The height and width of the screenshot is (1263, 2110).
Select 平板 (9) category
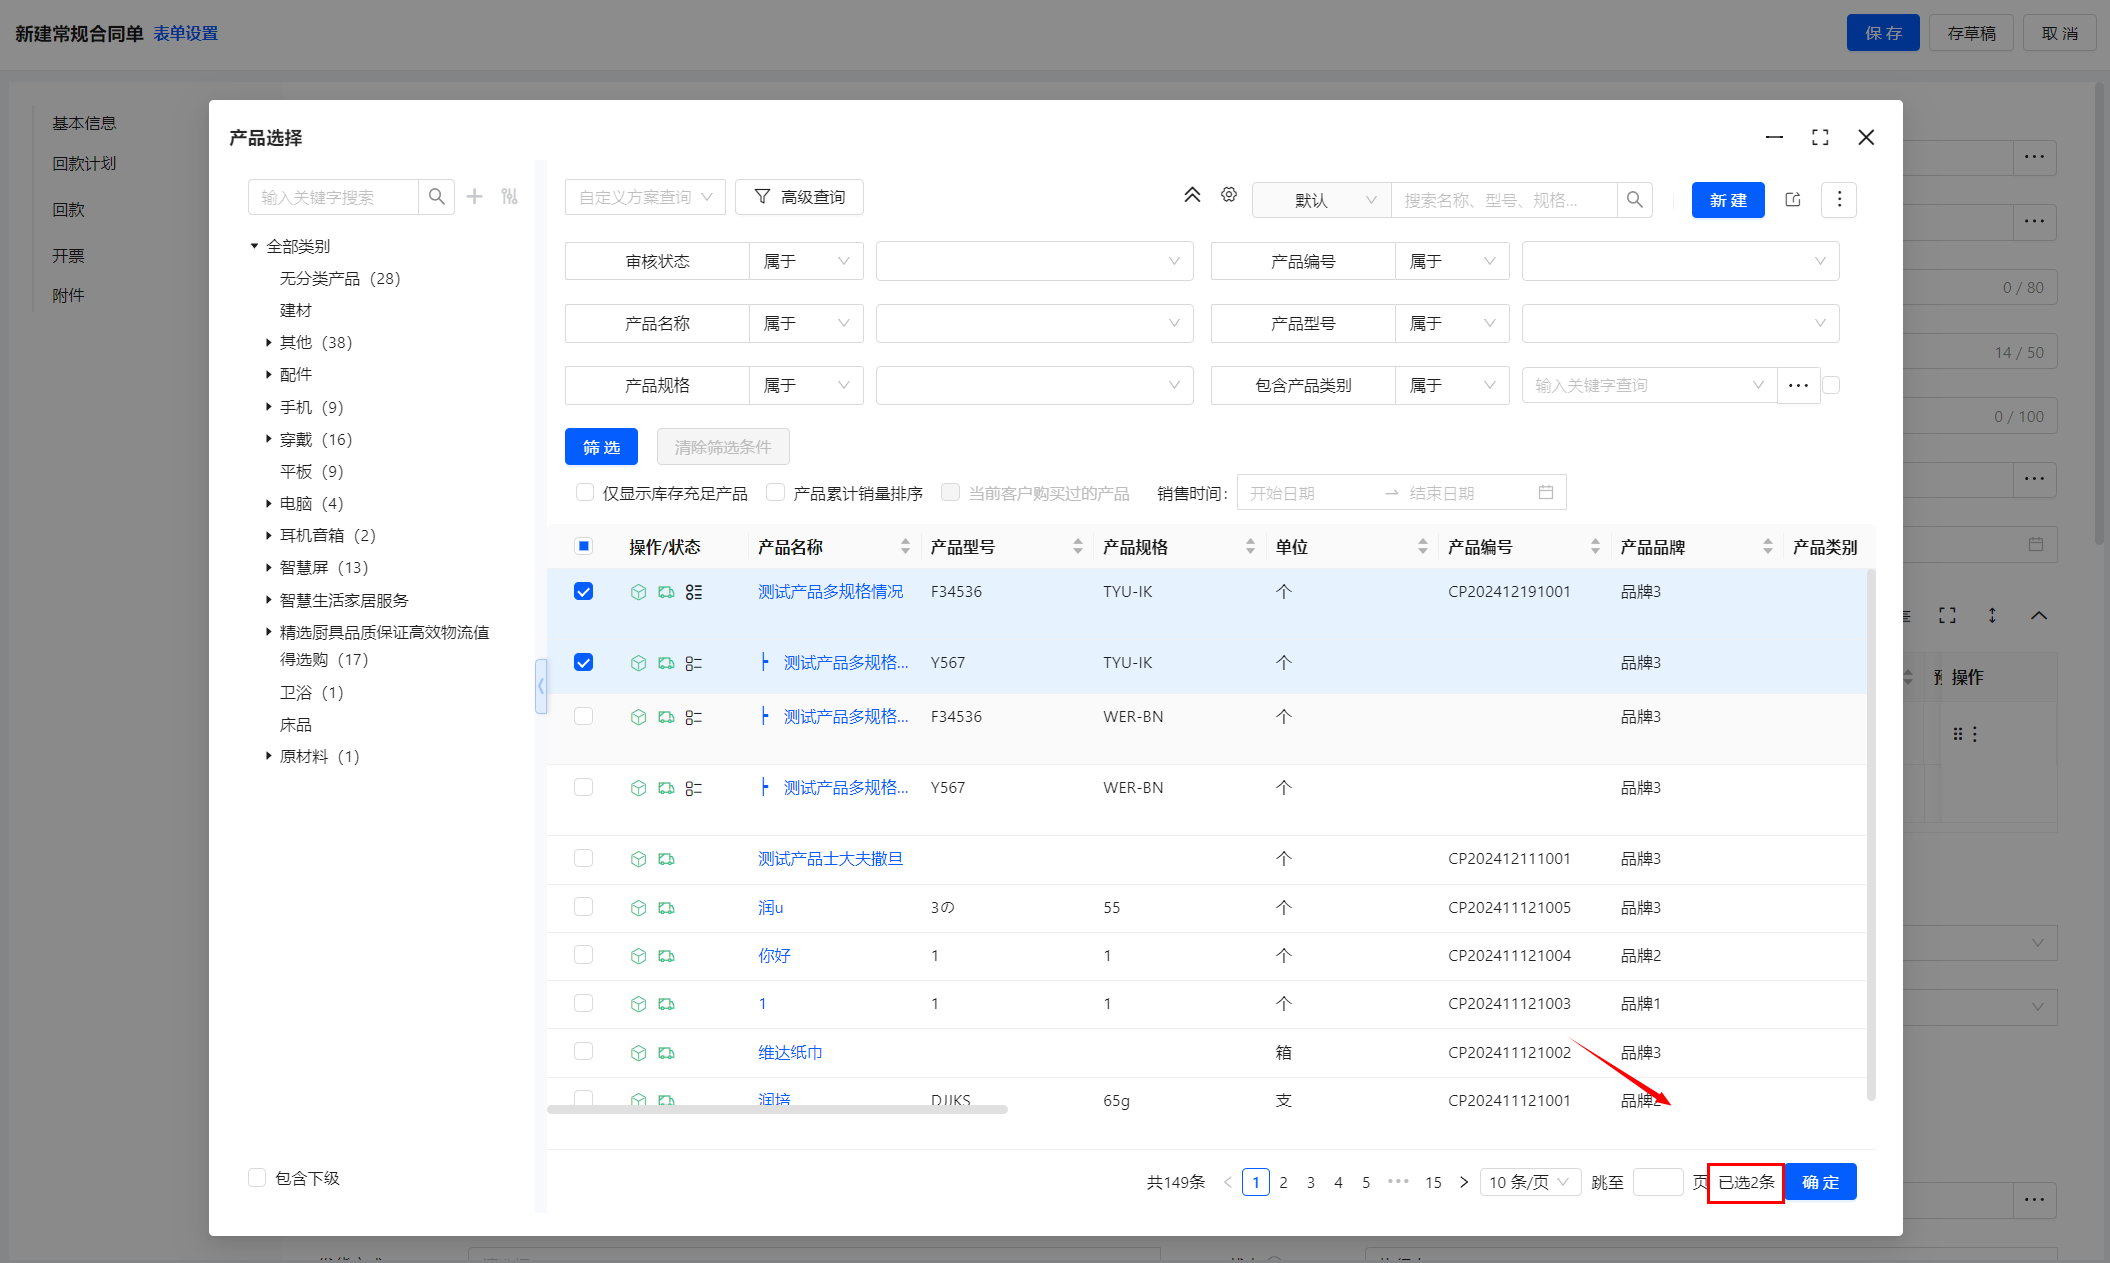pos(312,471)
